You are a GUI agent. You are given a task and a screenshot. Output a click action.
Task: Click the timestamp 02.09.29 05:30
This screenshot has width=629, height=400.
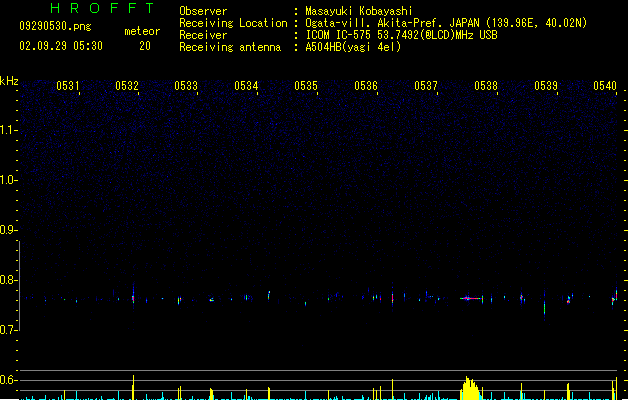click(x=61, y=46)
